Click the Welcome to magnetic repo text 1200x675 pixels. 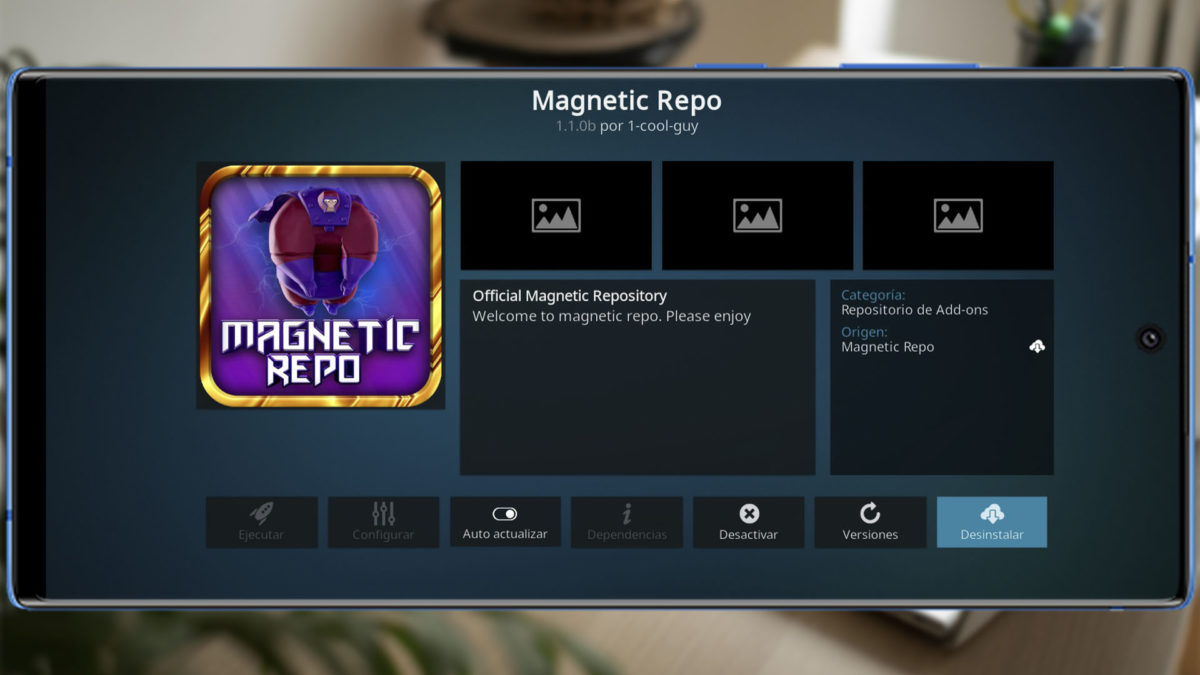coord(611,316)
